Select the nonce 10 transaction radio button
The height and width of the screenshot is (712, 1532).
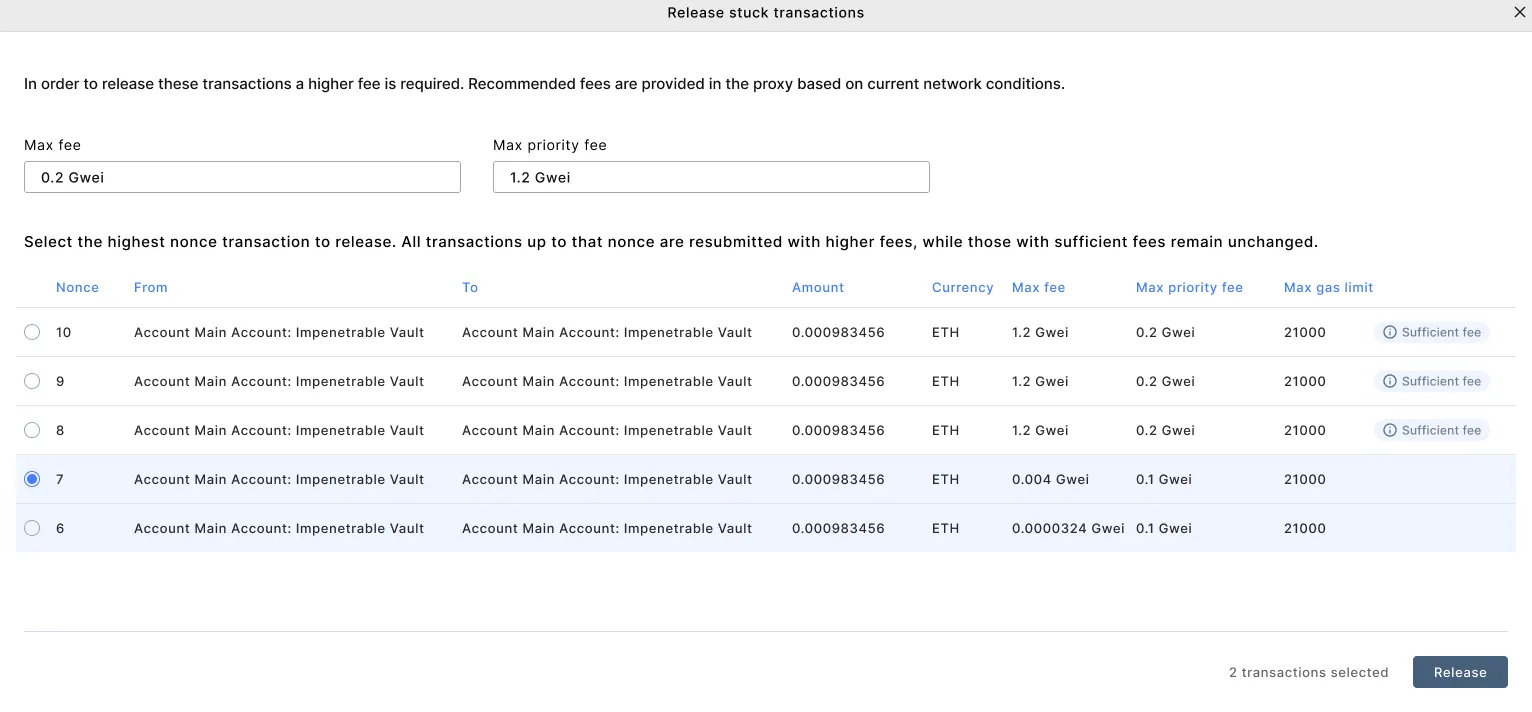click(32, 332)
